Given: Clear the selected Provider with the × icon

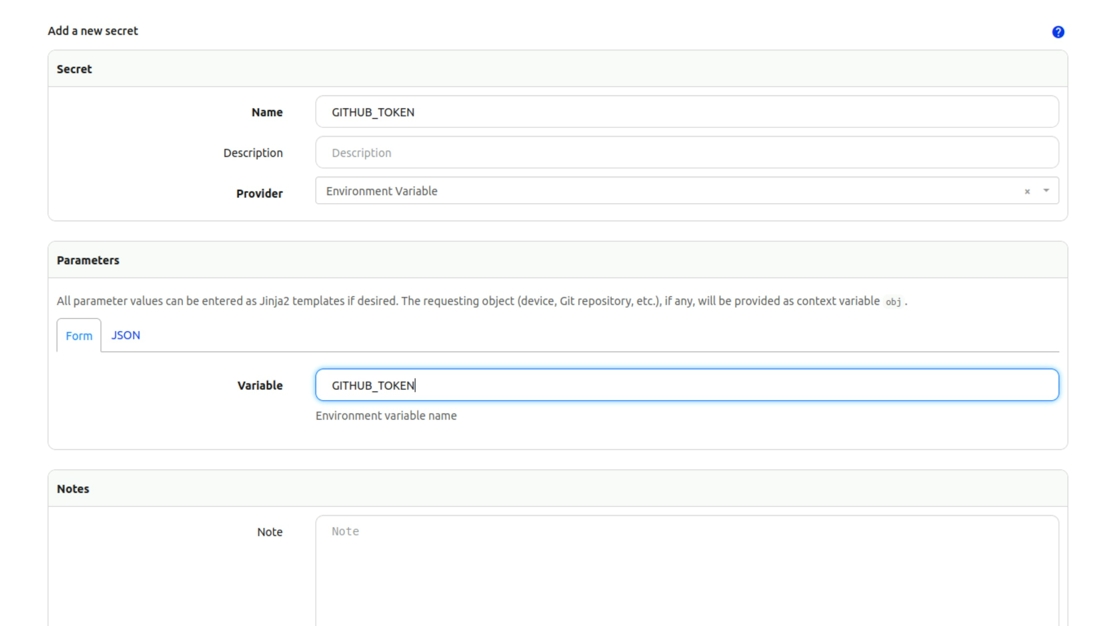Looking at the screenshot, I should click(1027, 191).
